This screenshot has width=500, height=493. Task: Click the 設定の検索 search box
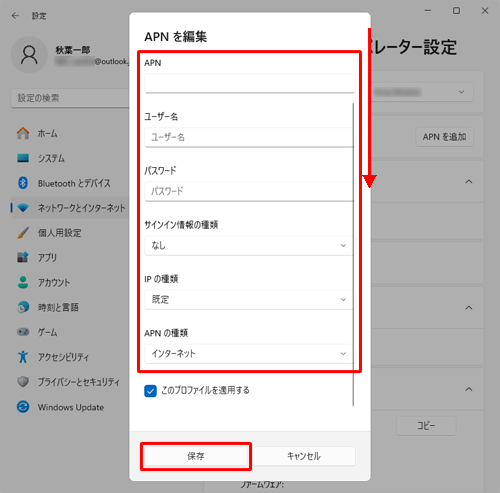(70, 98)
